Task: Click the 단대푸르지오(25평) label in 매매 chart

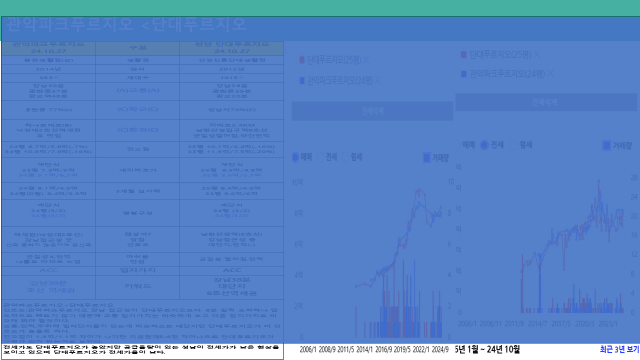Action: [334, 60]
